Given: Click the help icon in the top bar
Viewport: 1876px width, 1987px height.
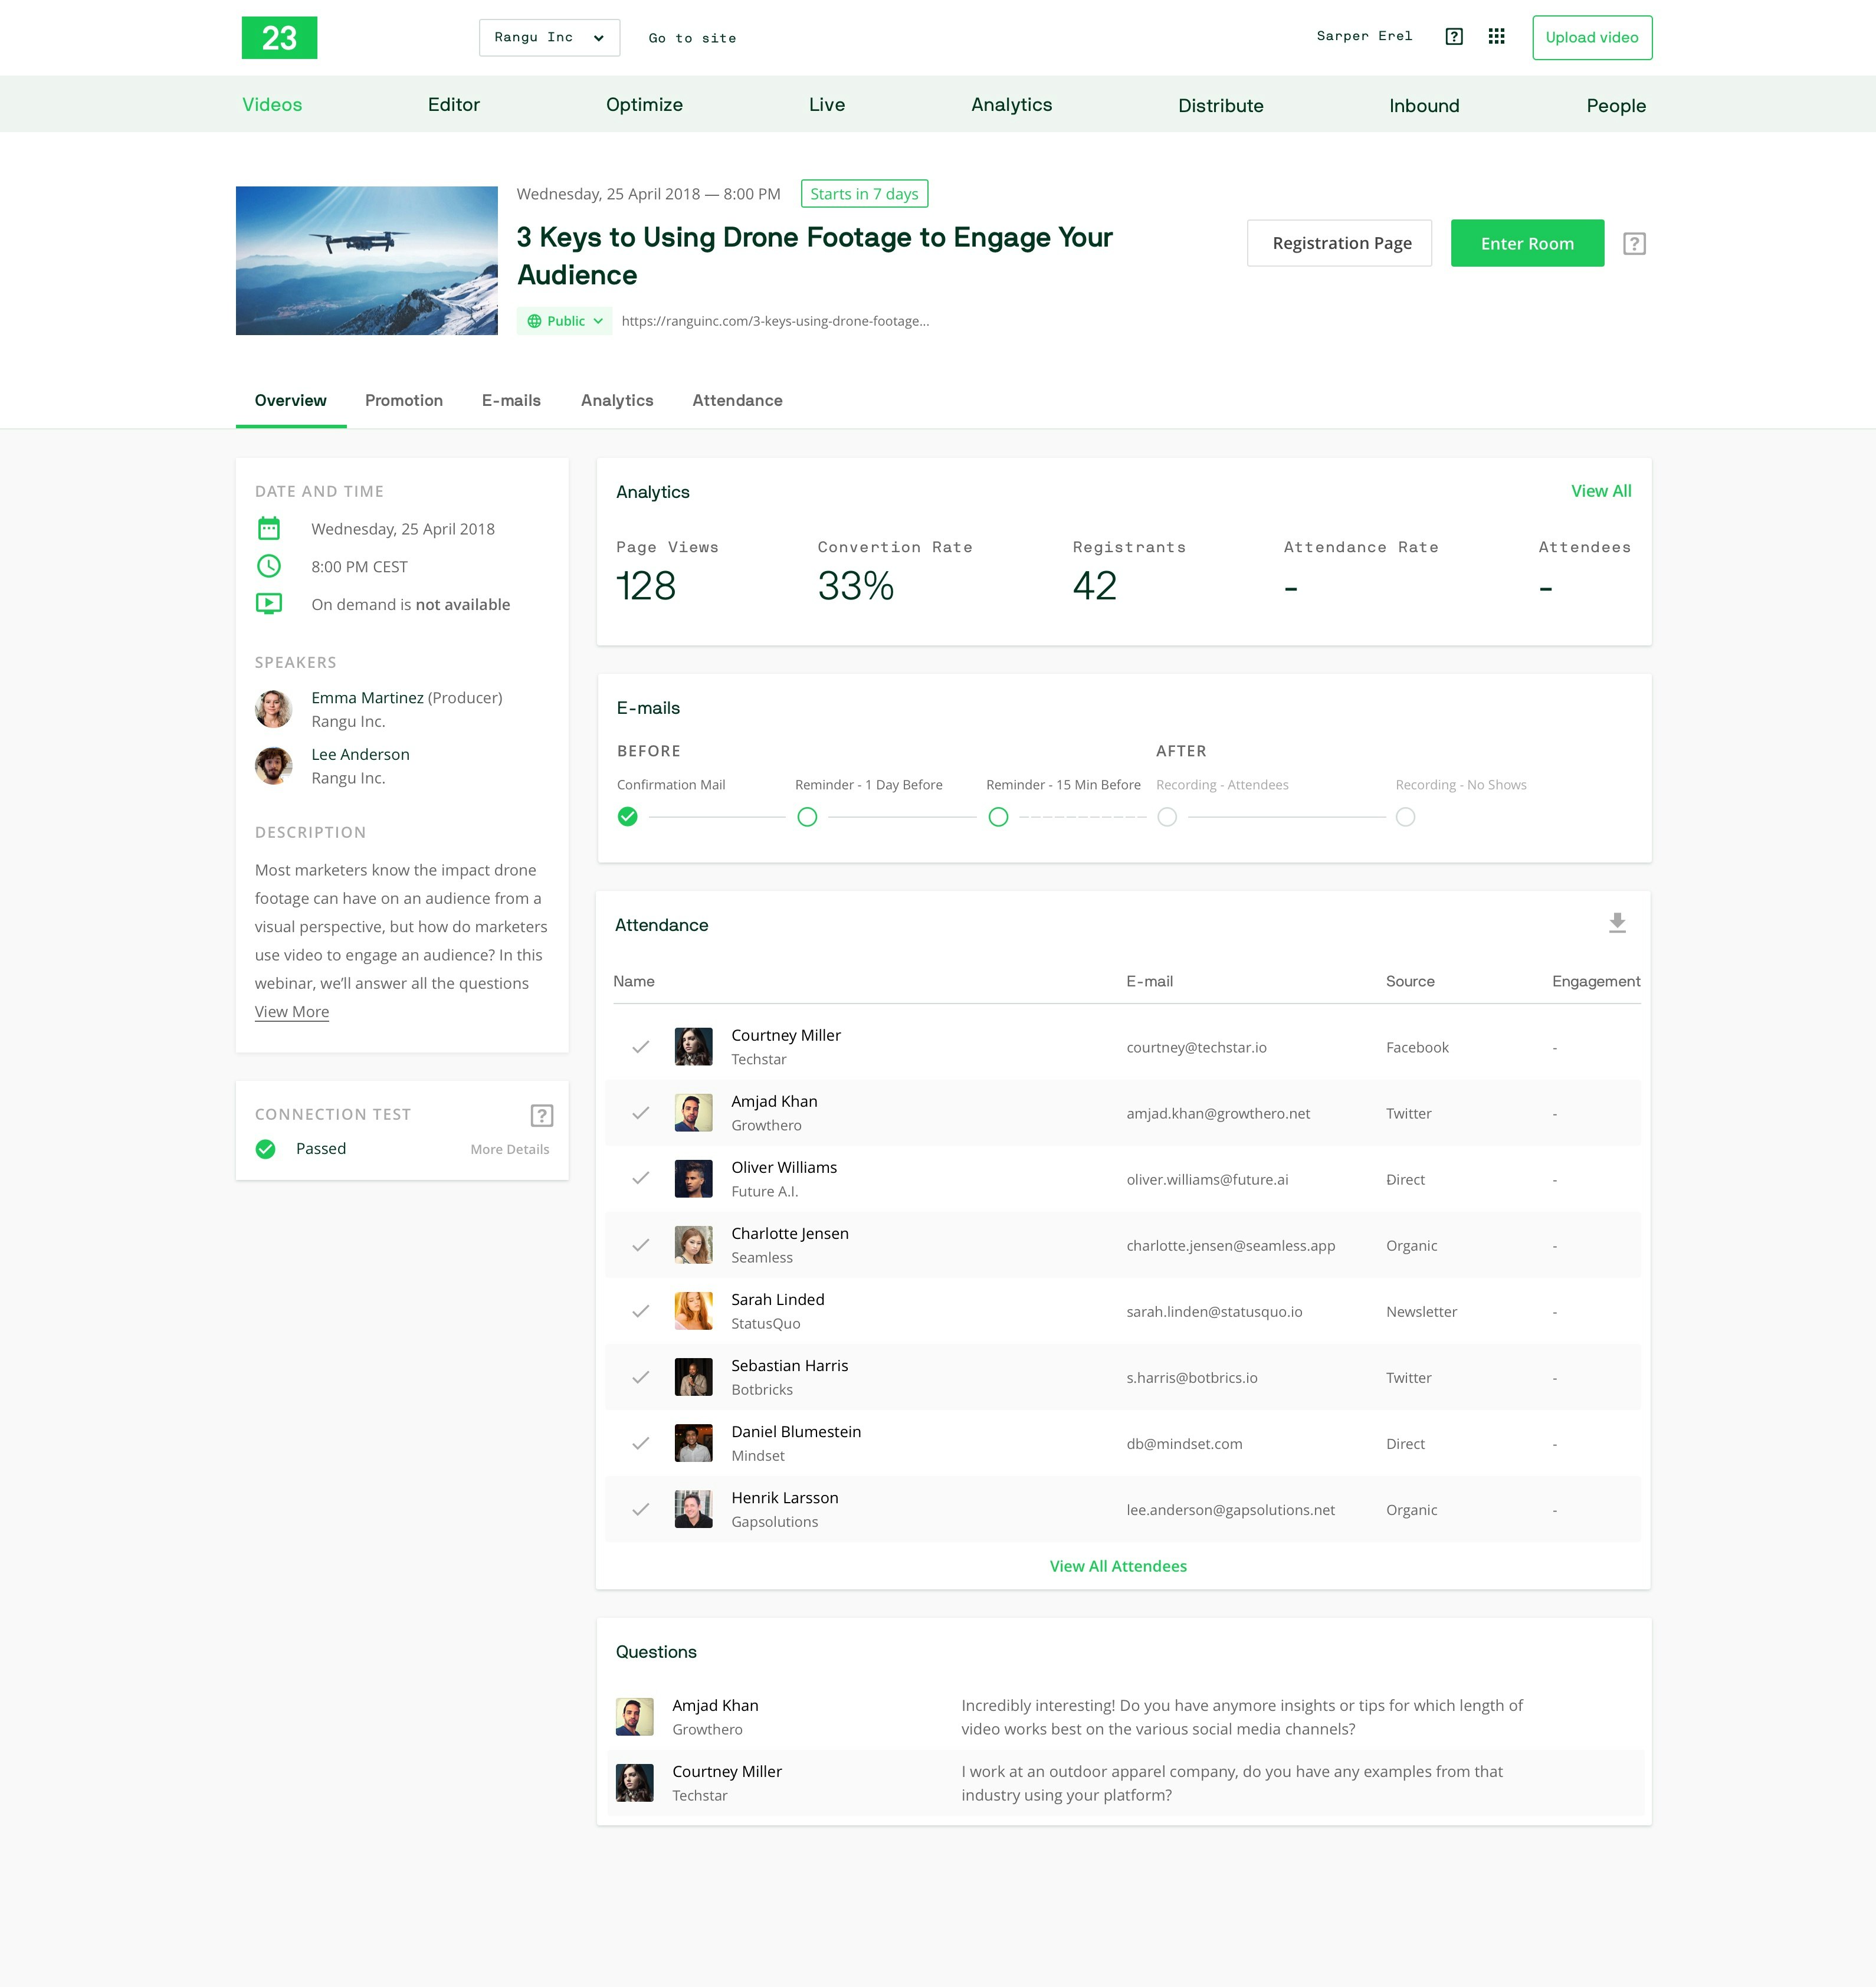Looking at the screenshot, I should pos(1454,36).
